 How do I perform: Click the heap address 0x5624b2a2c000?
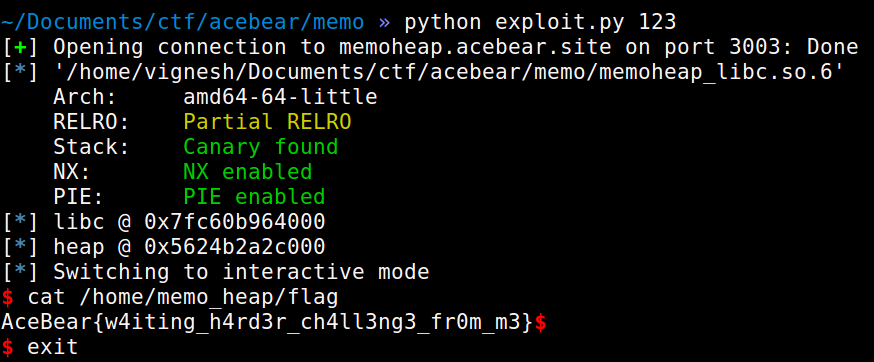235,248
